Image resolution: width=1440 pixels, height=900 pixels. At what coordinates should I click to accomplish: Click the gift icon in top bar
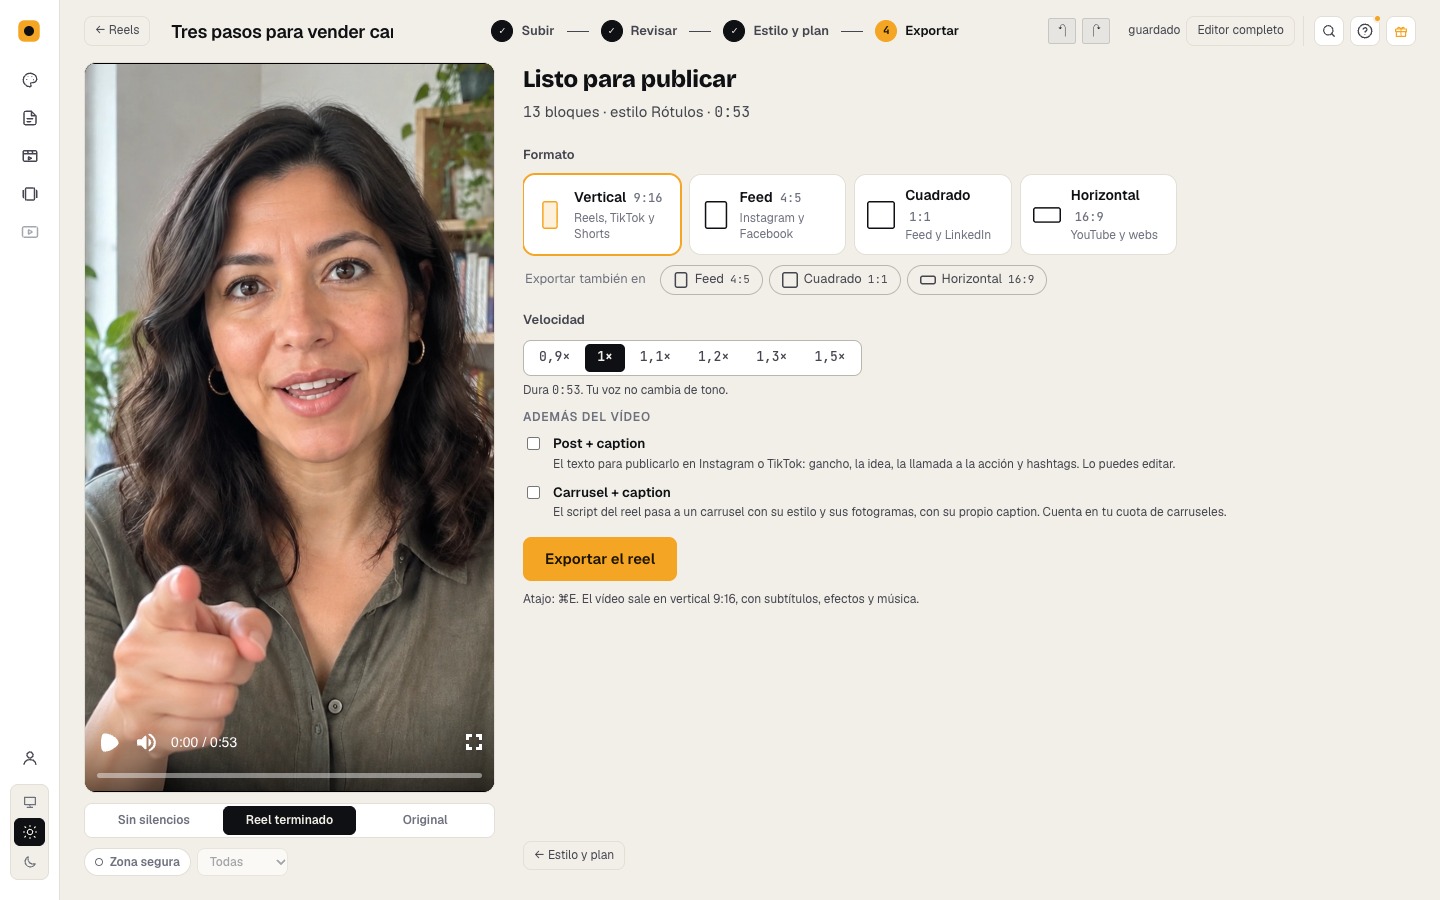click(x=1401, y=31)
